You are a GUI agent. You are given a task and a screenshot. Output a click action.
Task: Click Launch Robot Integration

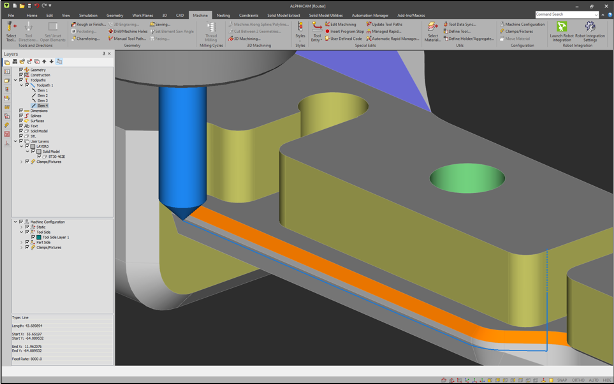point(562,31)
